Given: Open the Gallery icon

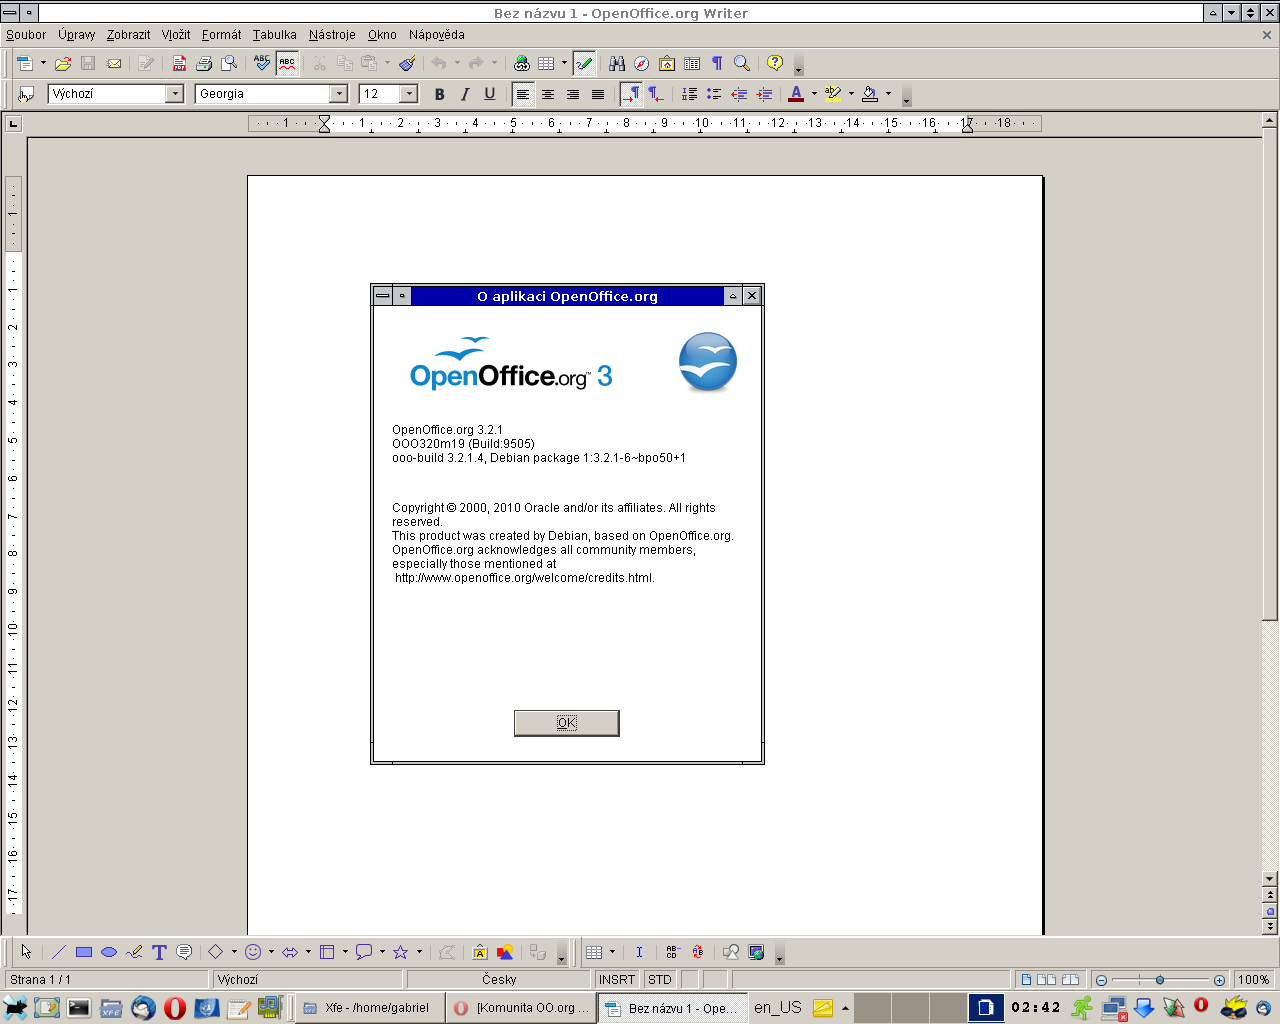Looking at the screenshot, I should coord(667,63).
